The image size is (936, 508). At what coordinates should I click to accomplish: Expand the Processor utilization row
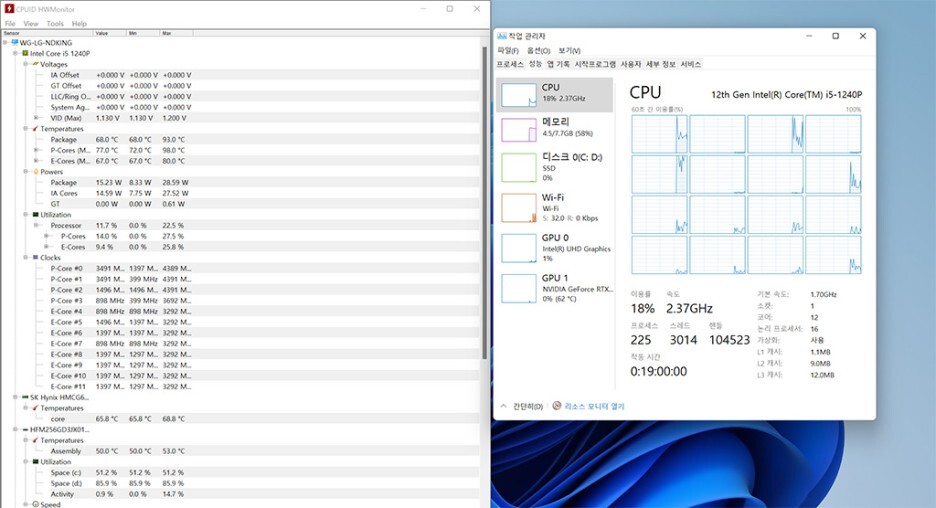tap(36, 226)
